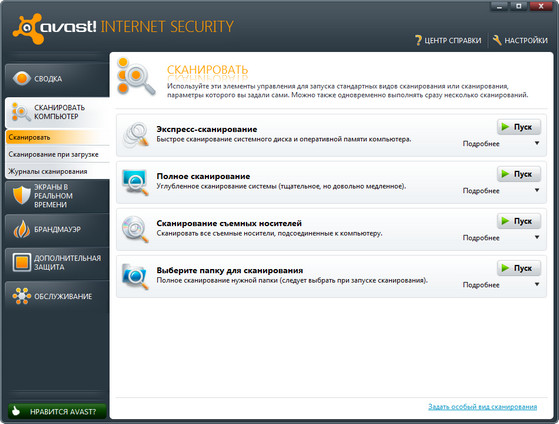Open ЭКРАНЫ В РЕАЛЬНОМ ВРЕМЕНИ section
This screenshot has height=424, width=559.
pyautogui.click(x=57, y=196)
